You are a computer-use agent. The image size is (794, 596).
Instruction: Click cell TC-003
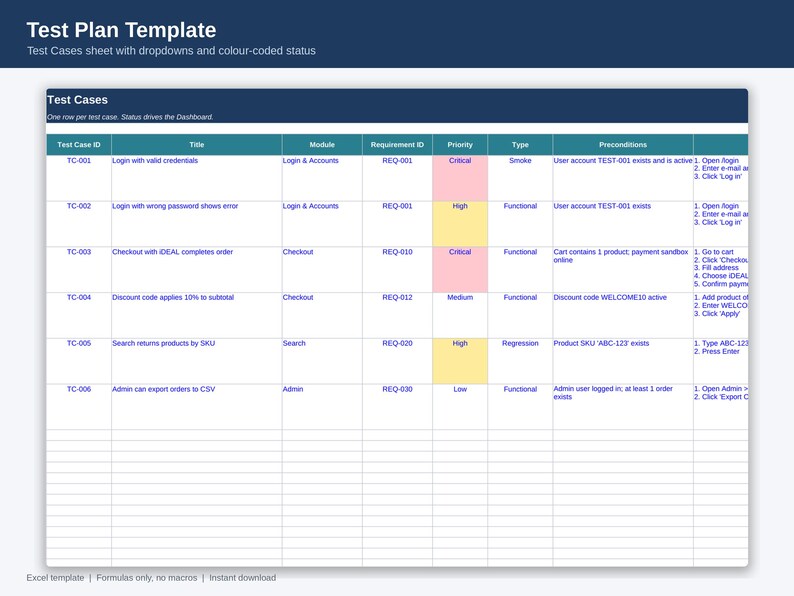(79, 270)
